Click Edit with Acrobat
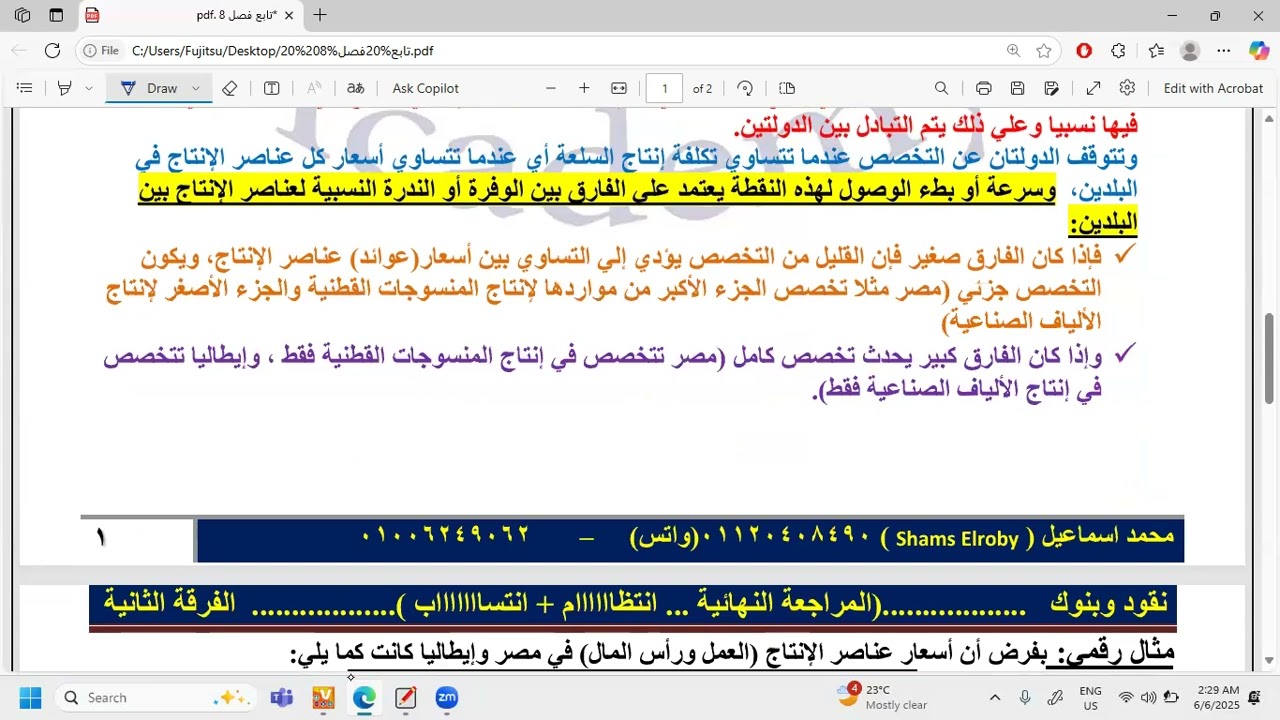 pyautogui.click(x=1213, y=88)
